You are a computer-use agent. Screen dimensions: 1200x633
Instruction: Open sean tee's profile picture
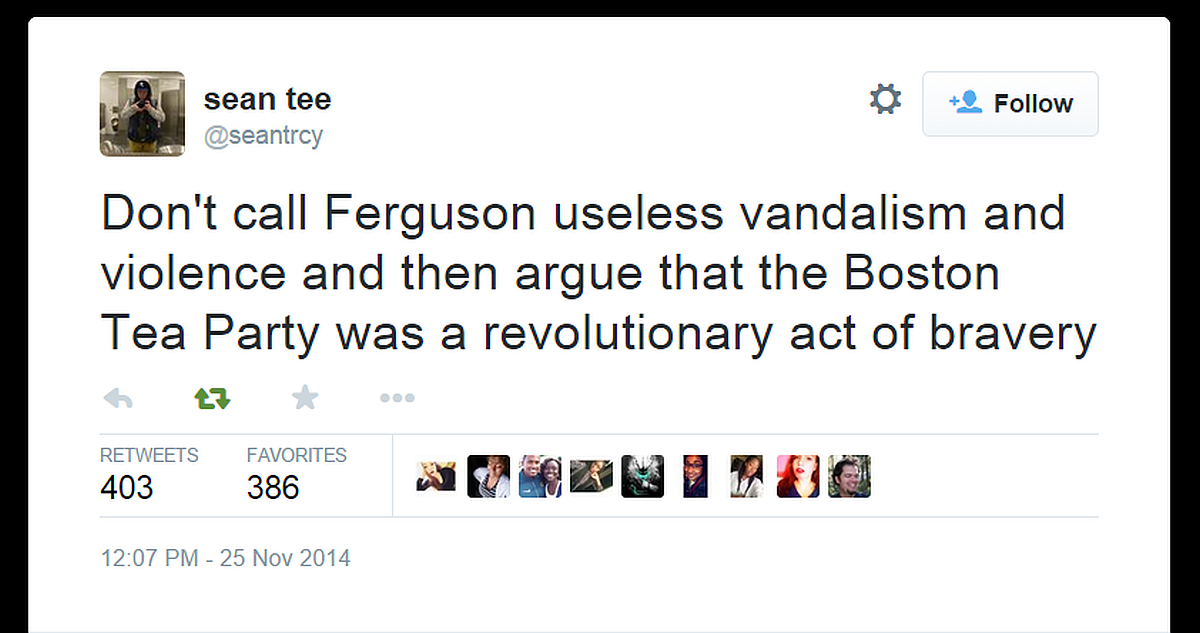pos(142,114)
